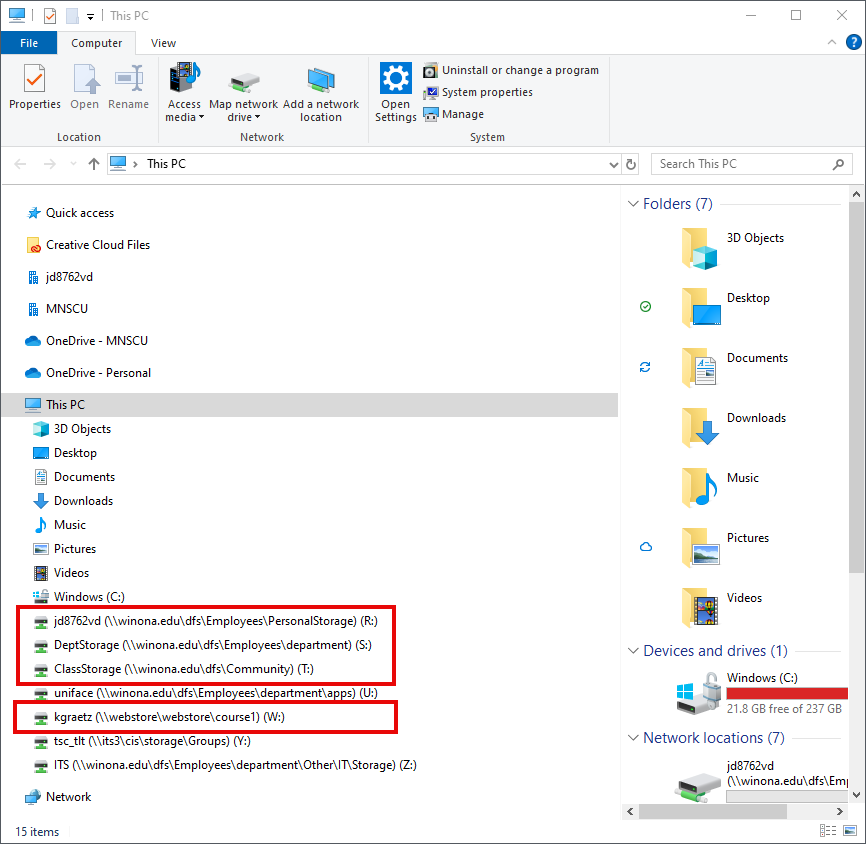Image resolution: width=866 pixels, height=844 pixels.
Task: Collapse the Devices and drives group
Action: click(632, 651)
